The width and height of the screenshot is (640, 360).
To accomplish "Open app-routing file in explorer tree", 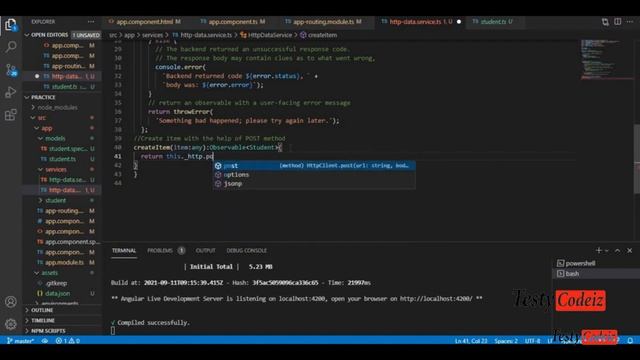I will [64, 211].
